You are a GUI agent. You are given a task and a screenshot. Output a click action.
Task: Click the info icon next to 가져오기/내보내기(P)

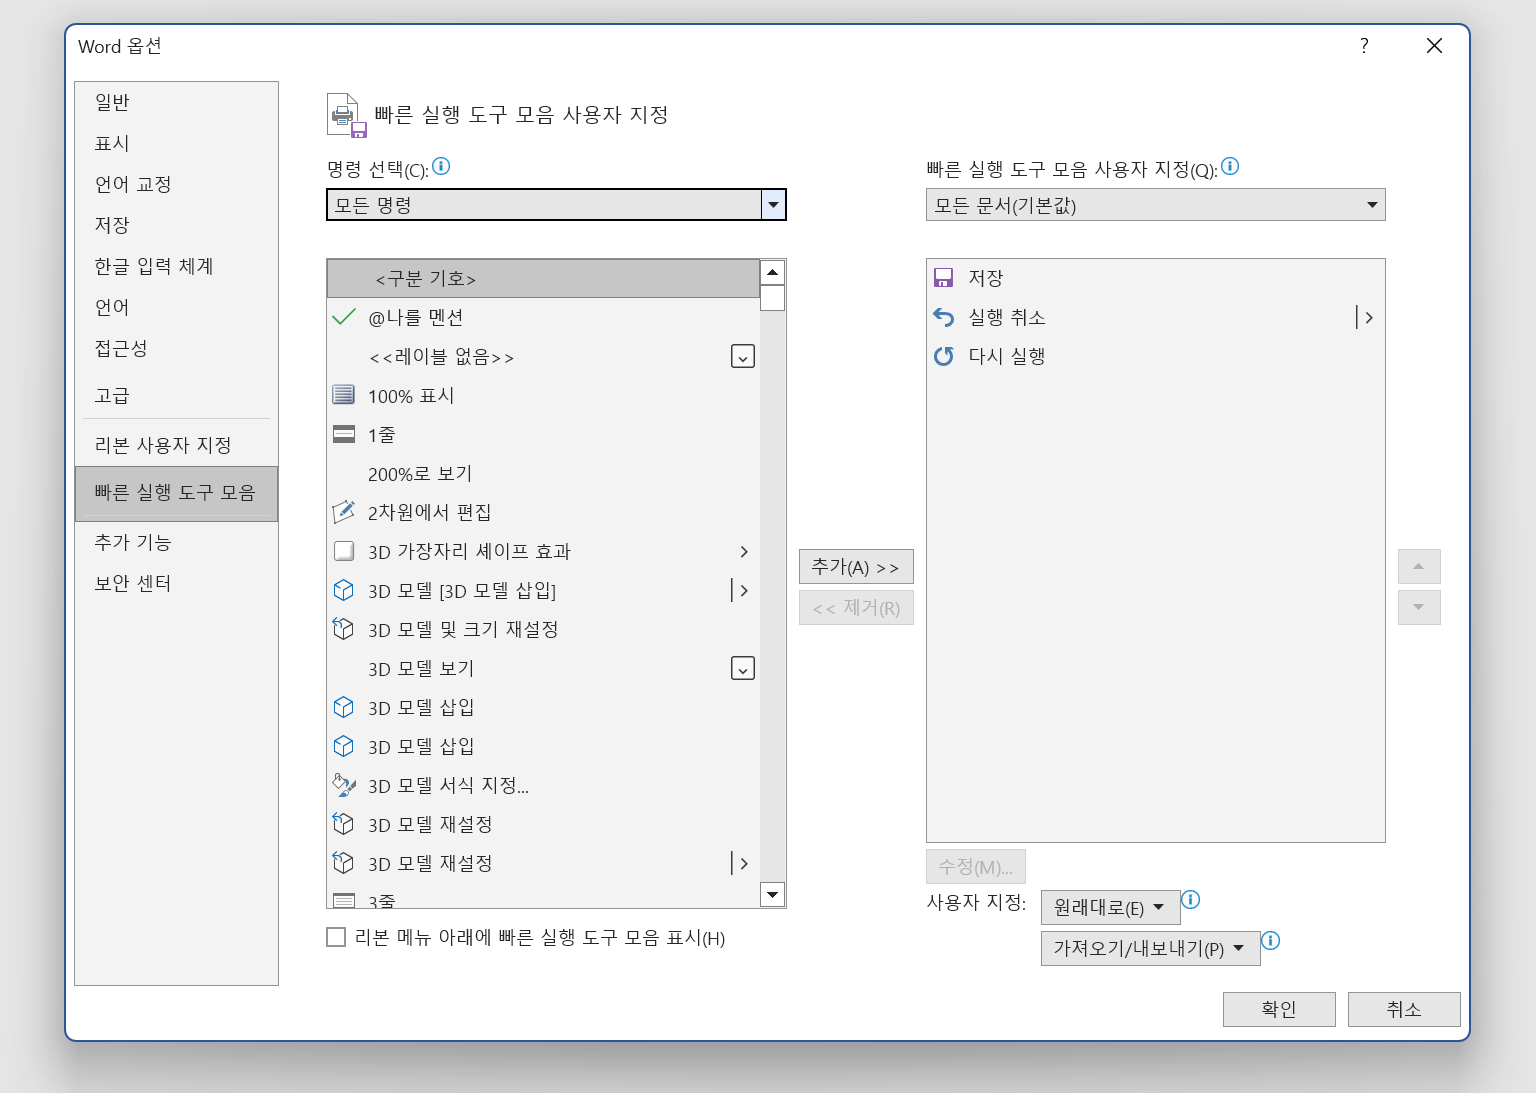1270,940
